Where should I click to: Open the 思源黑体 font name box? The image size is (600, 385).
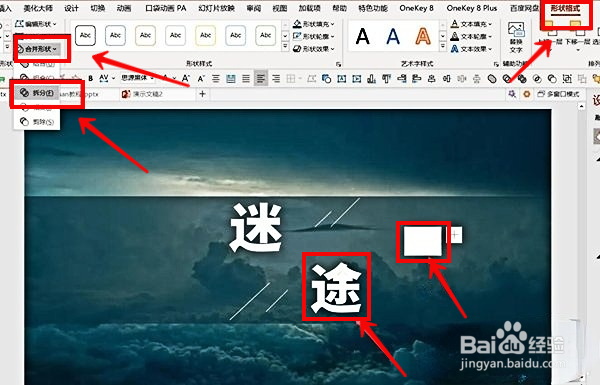[x=137, y=78]
